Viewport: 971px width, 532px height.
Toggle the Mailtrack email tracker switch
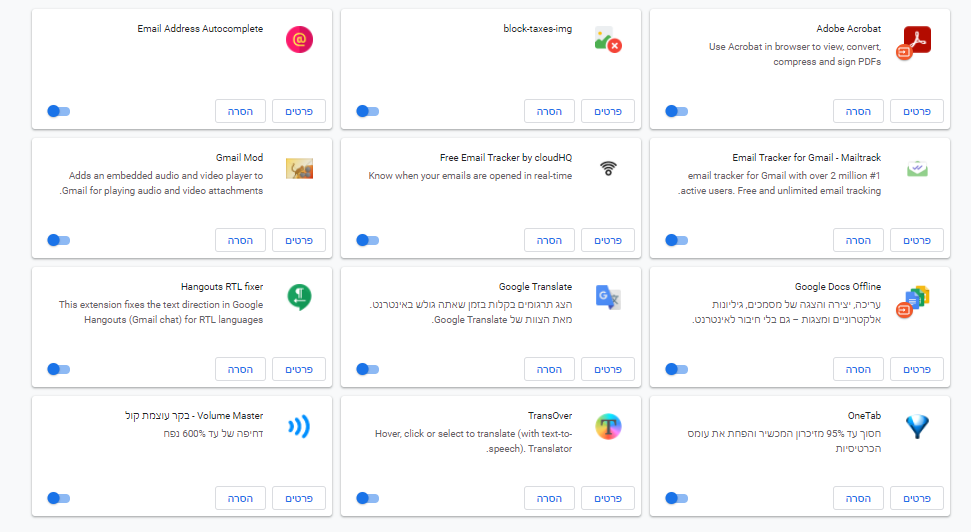click(677, 240)
